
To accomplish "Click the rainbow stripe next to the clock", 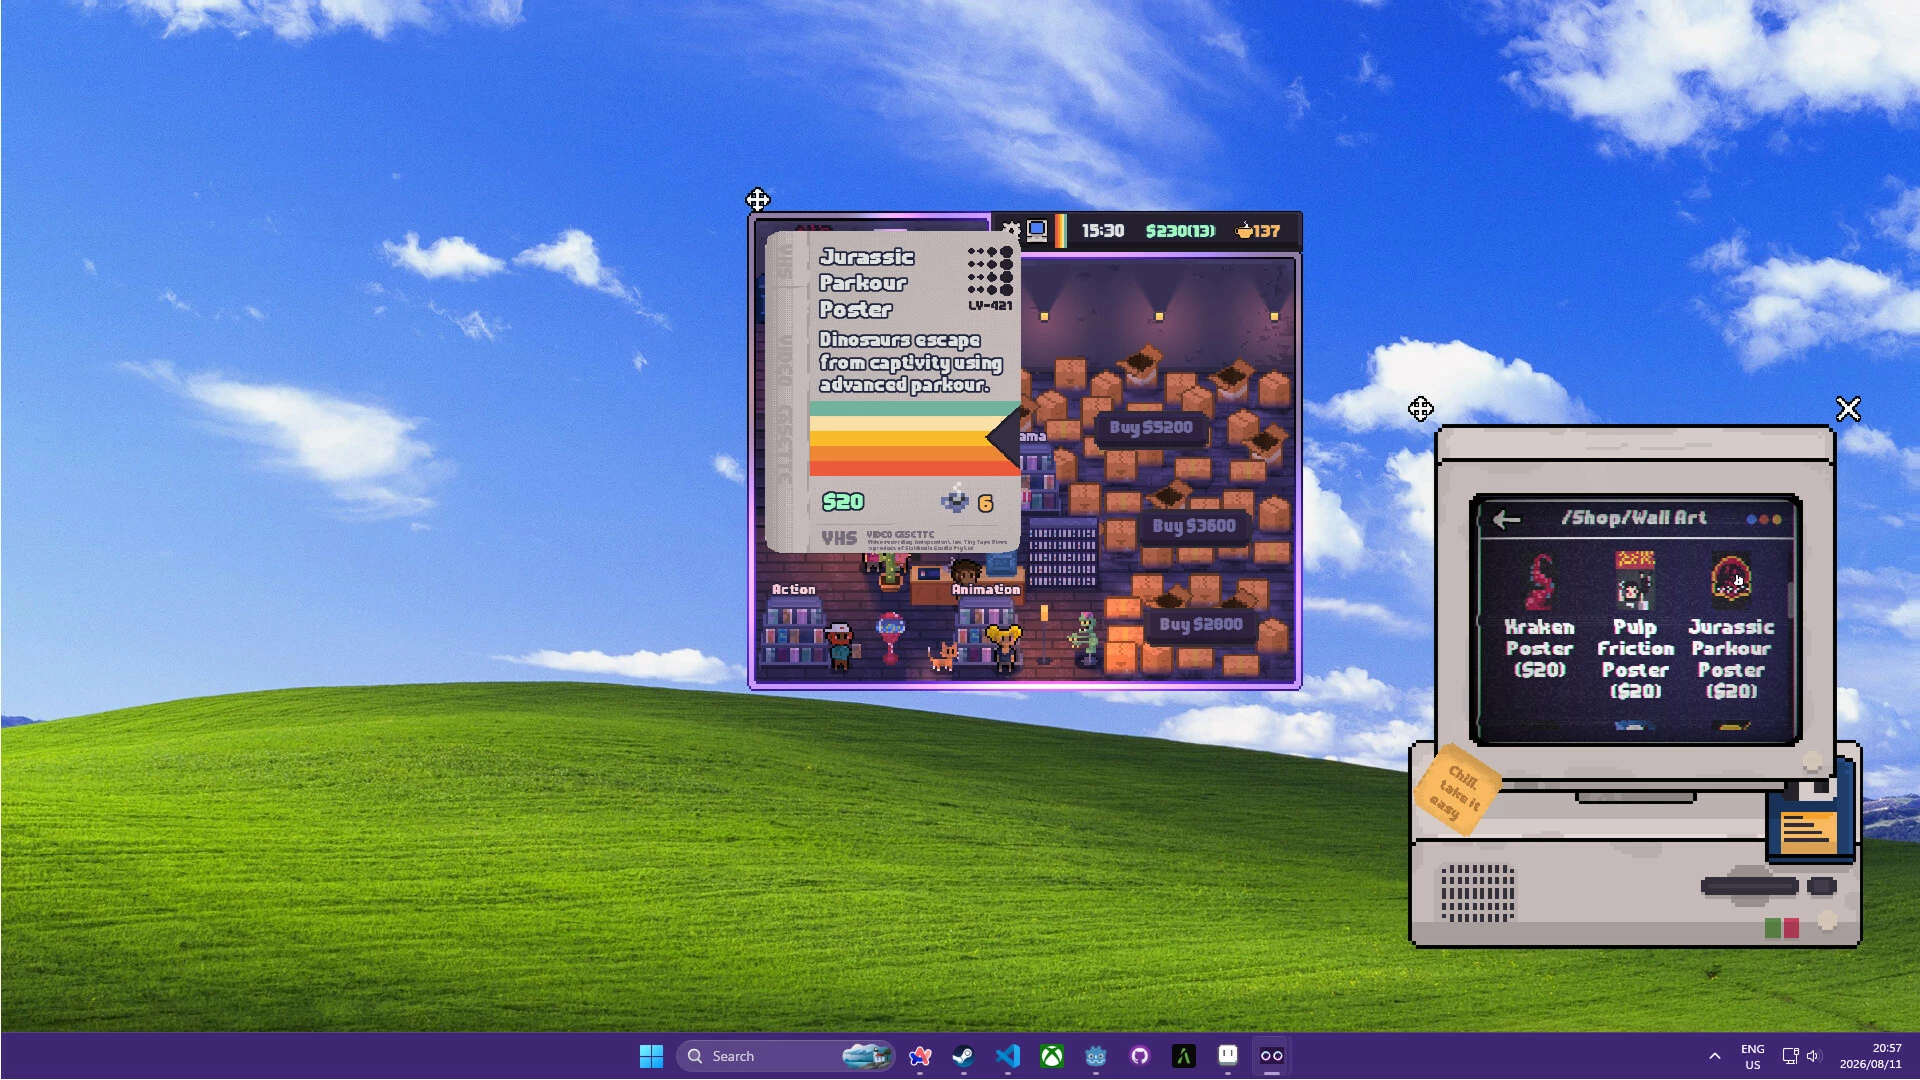I will pos(1060,231).
